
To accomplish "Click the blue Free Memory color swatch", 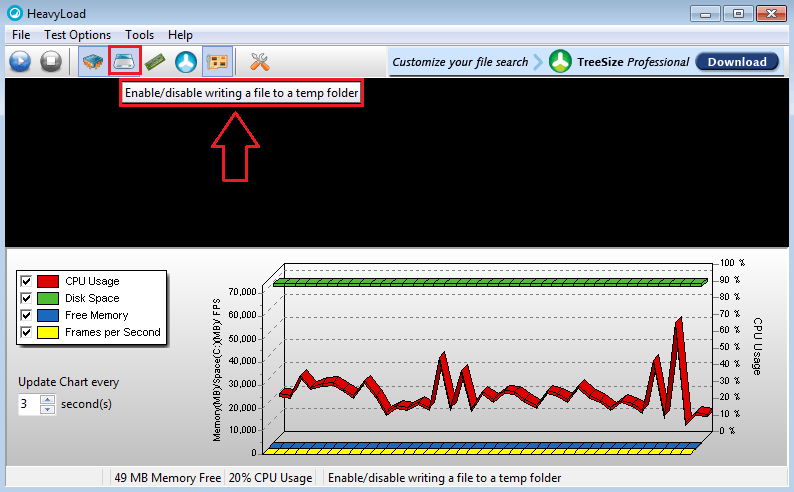I will point(48,315).
